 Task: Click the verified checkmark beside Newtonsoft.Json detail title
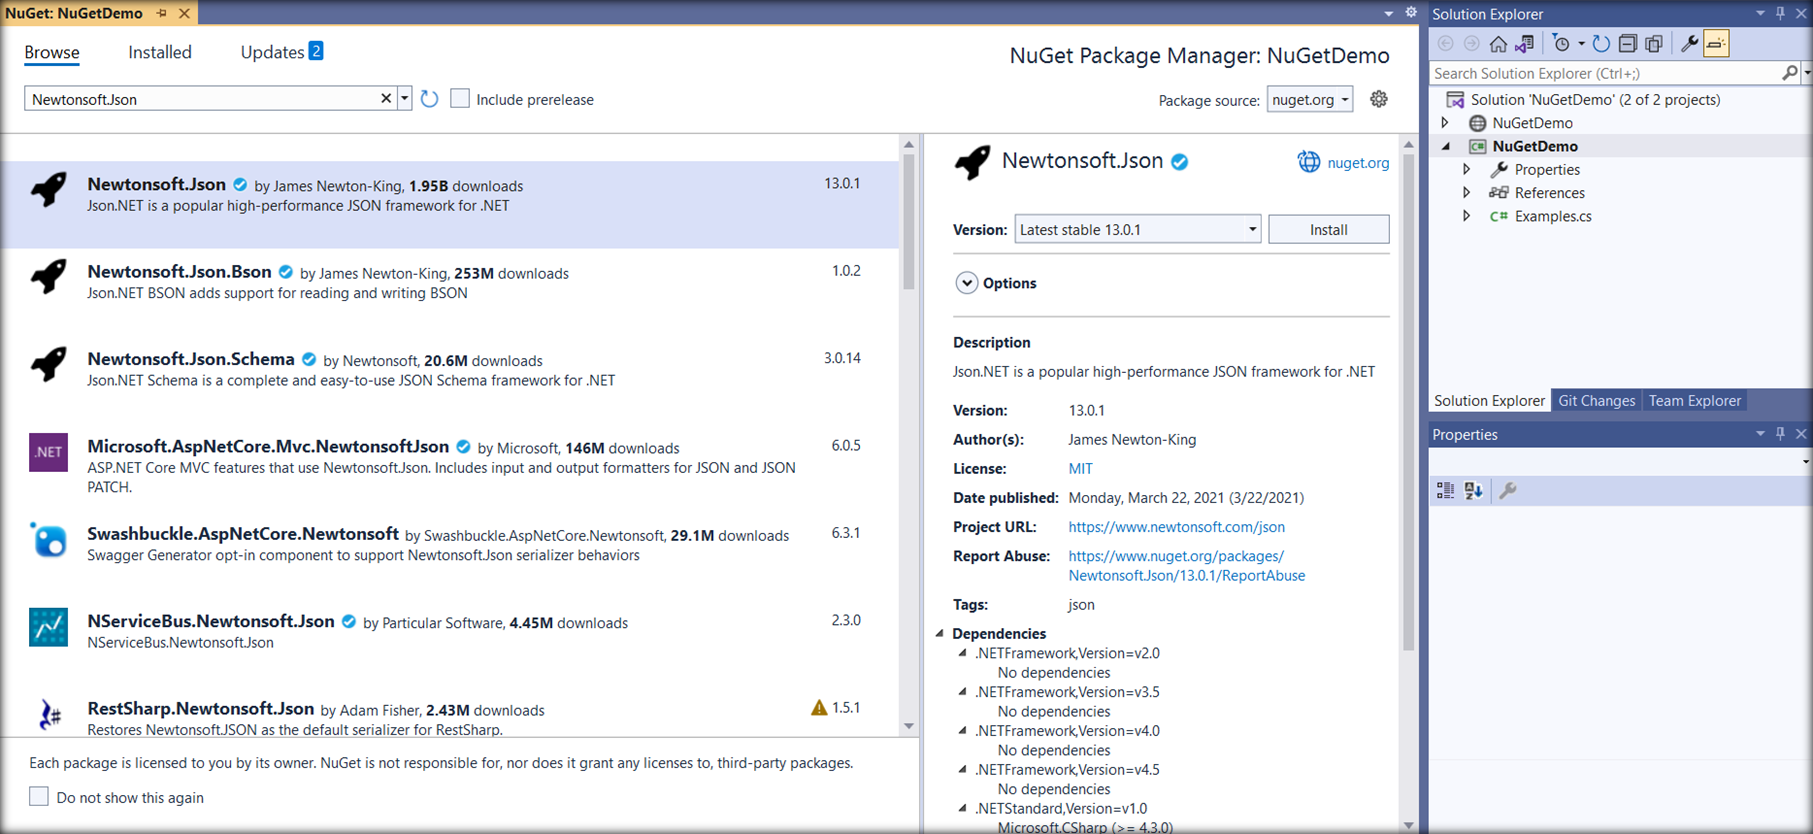click(x=1180, y=162)
